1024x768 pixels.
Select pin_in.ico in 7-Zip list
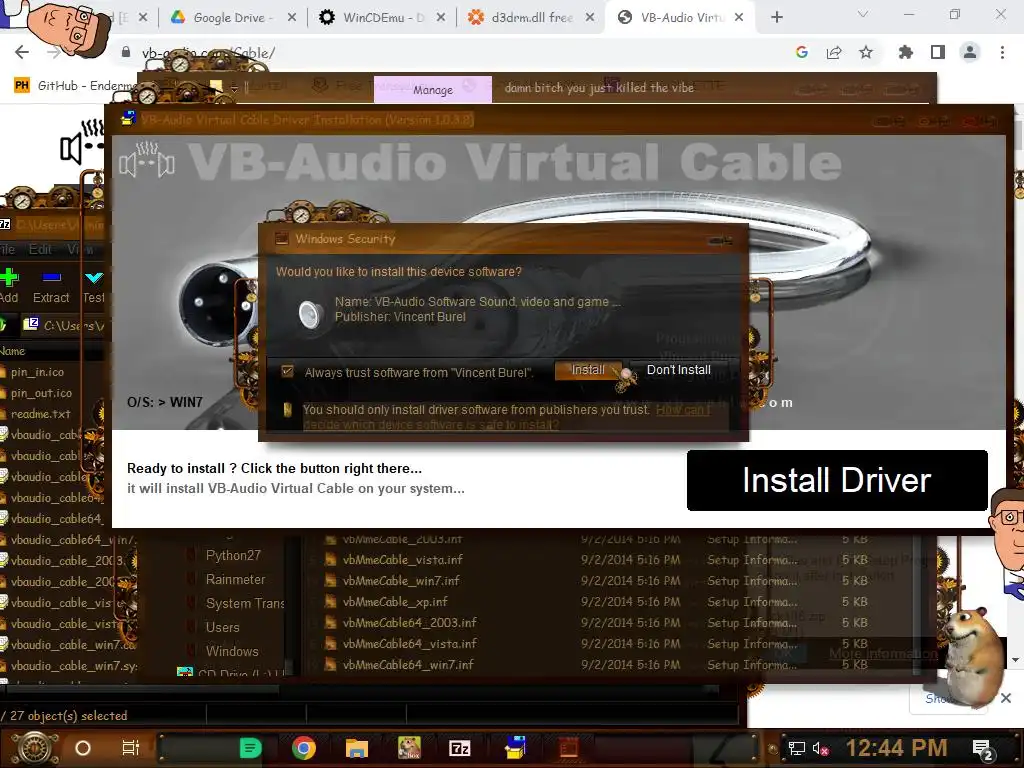[x=37, y=372]
